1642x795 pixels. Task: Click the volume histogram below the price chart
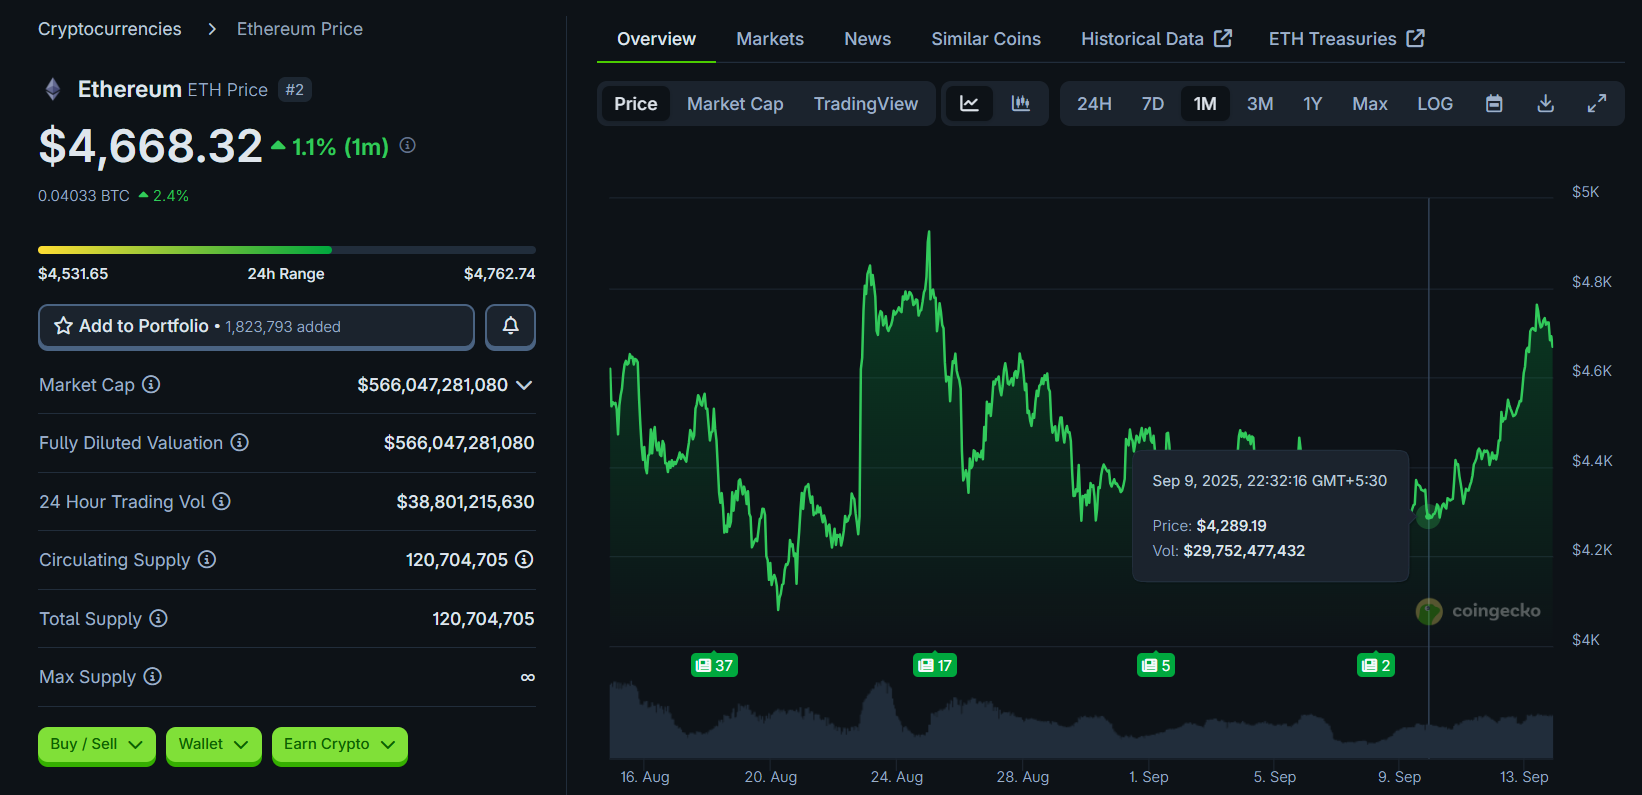(1081, 720)
